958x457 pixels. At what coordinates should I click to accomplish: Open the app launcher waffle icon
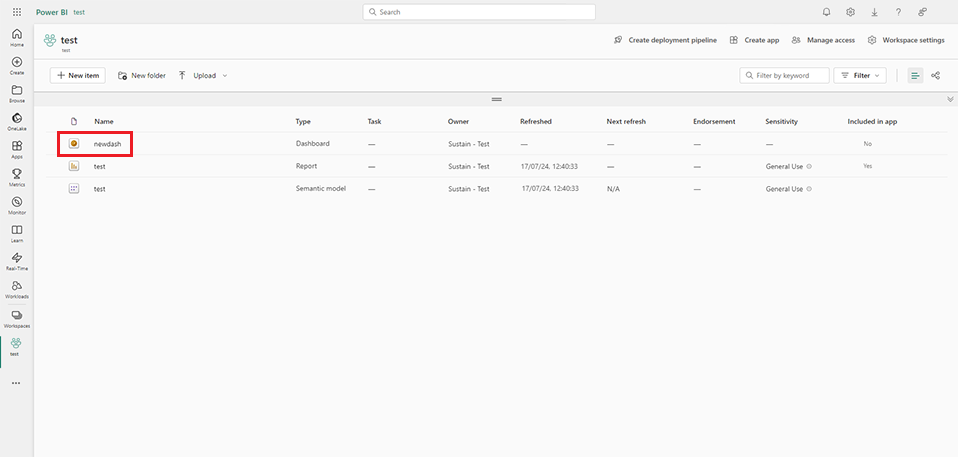click(x=16, y=12)
